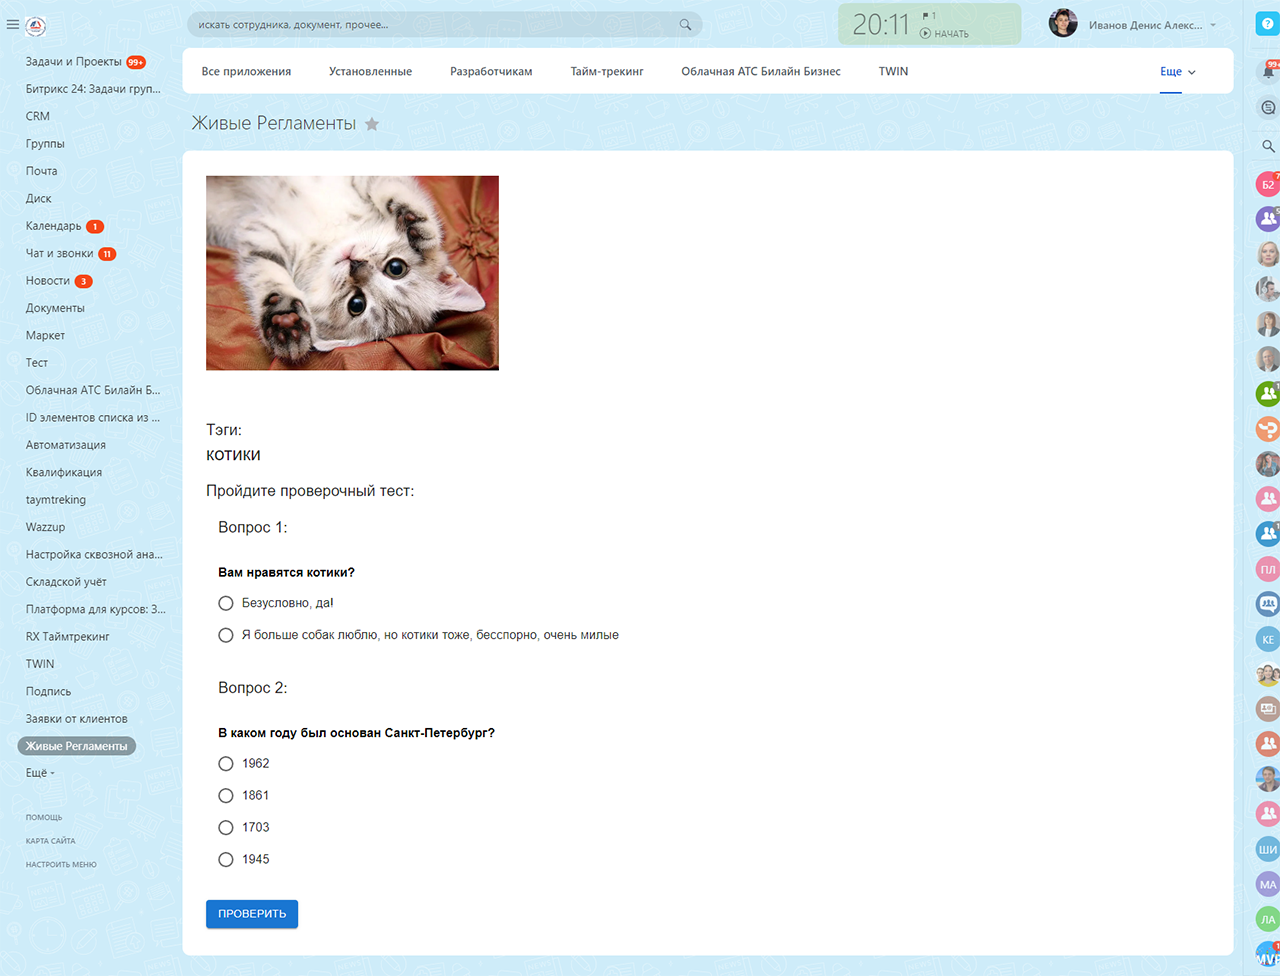Viewport: 1280px width, 976px height.
Task: Open the notifications bell
Action: coord(1268,71)
